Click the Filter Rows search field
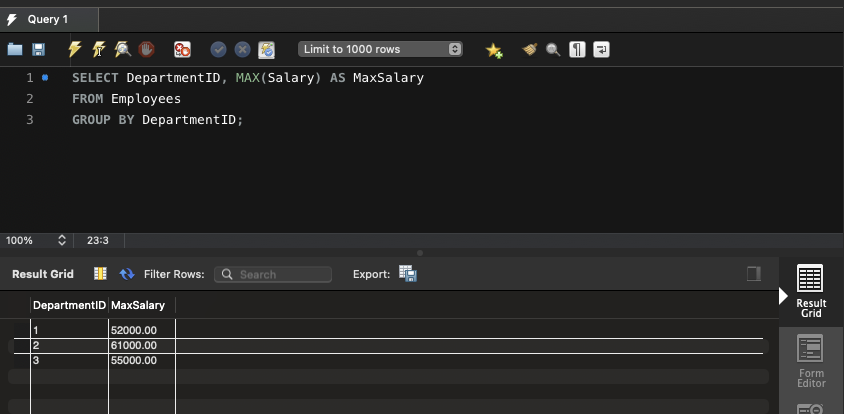The width and height of the screenshot is (844, 414). coord(273,274)
